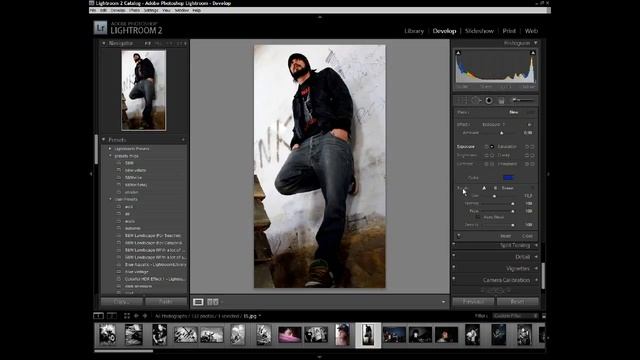Click the Lightroom Lr logo

[x=100, y=28]
